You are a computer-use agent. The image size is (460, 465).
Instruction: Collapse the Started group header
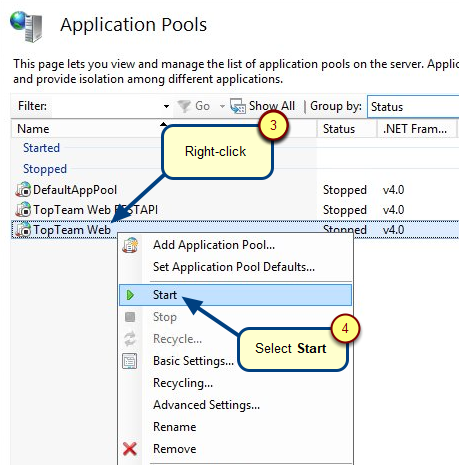pos(41,148)
